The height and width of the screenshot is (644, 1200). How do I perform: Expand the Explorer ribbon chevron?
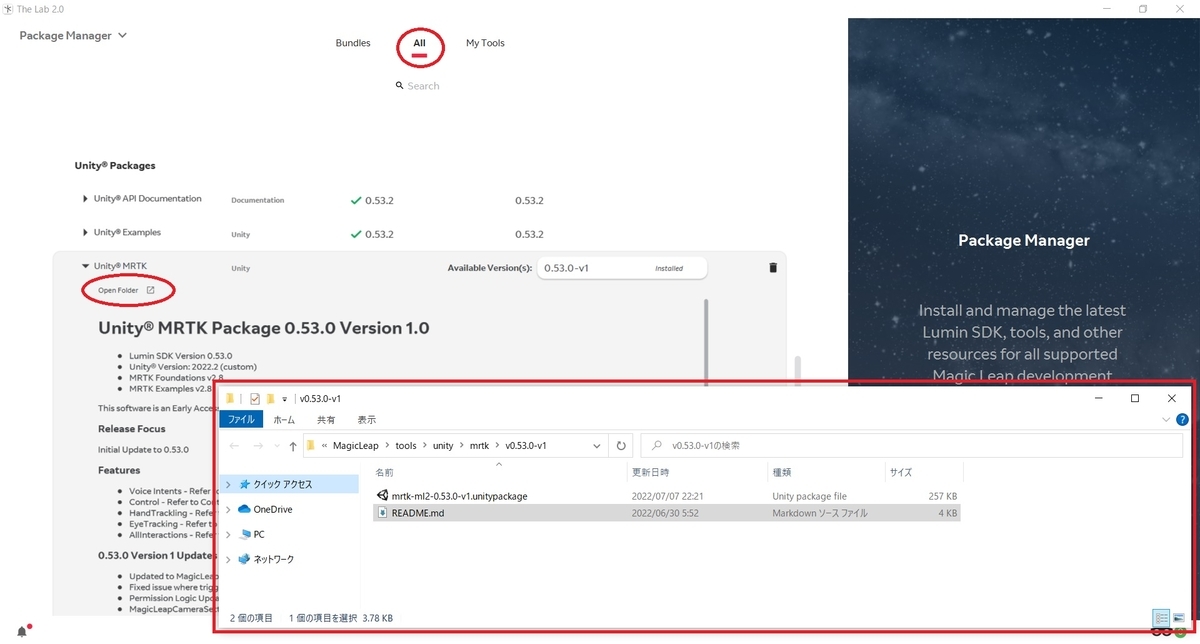[x=1166, y=420]
